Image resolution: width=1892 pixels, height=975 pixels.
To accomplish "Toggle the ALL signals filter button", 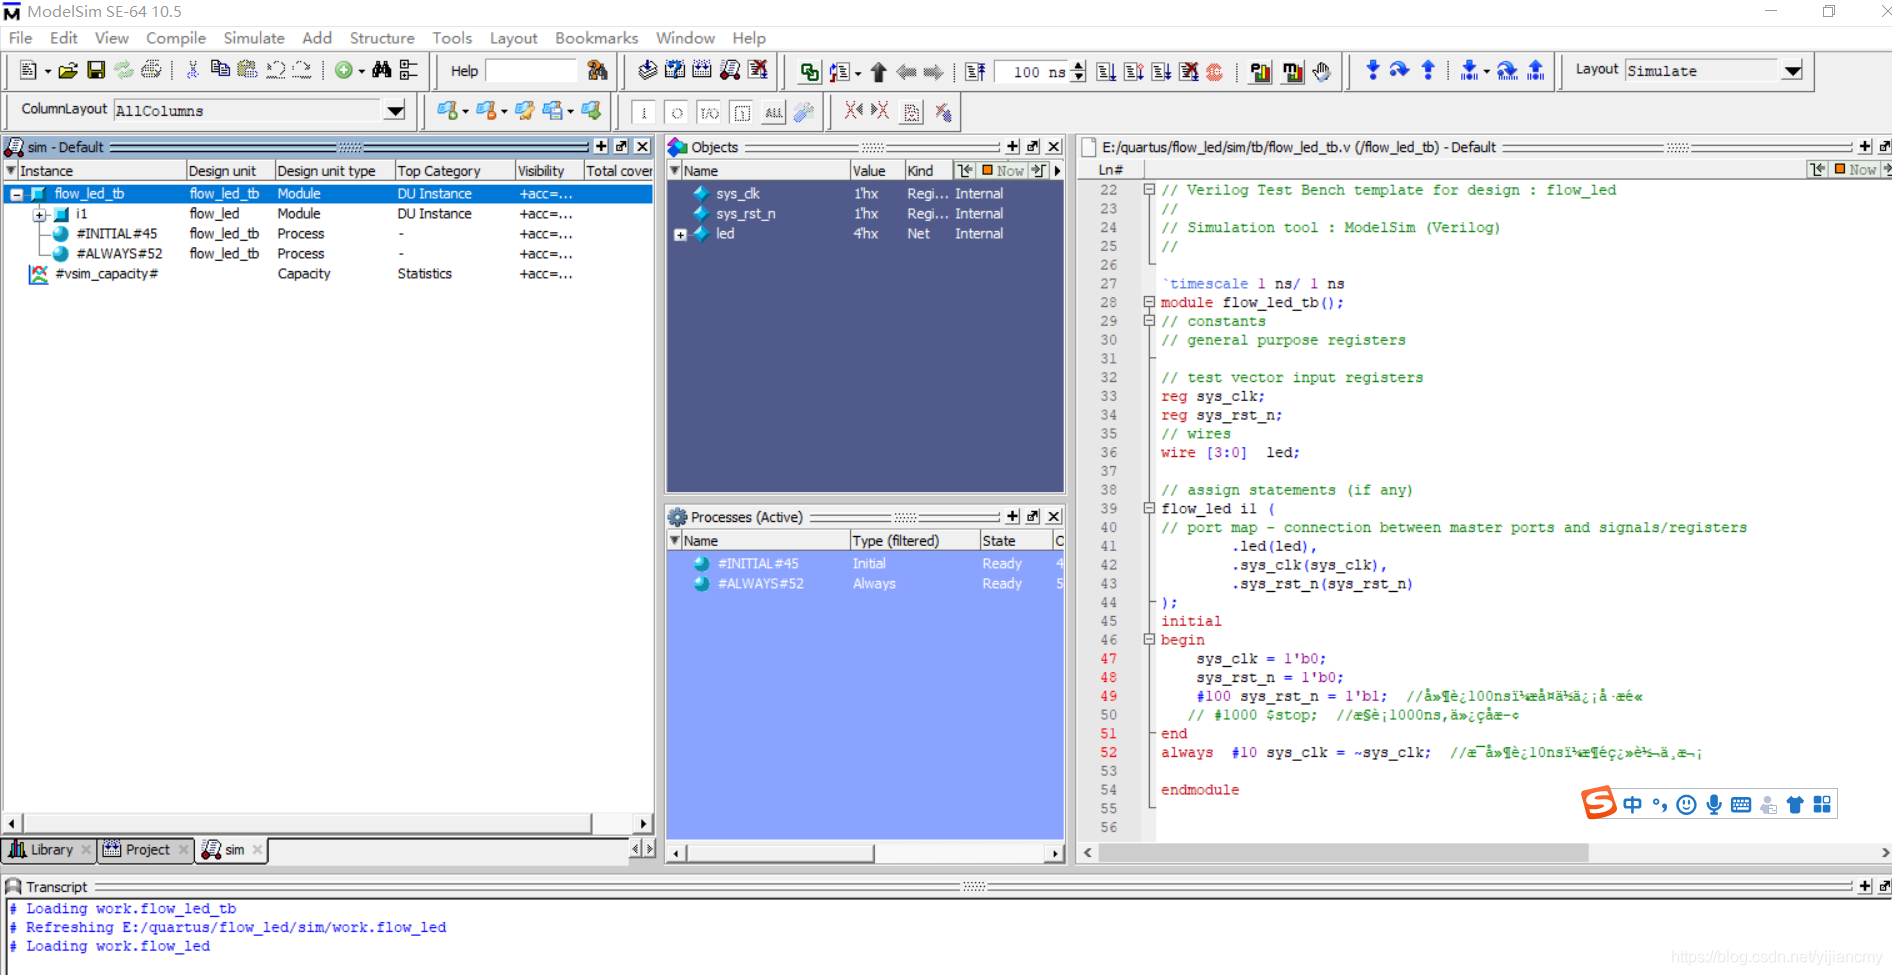I will point(774,112).
